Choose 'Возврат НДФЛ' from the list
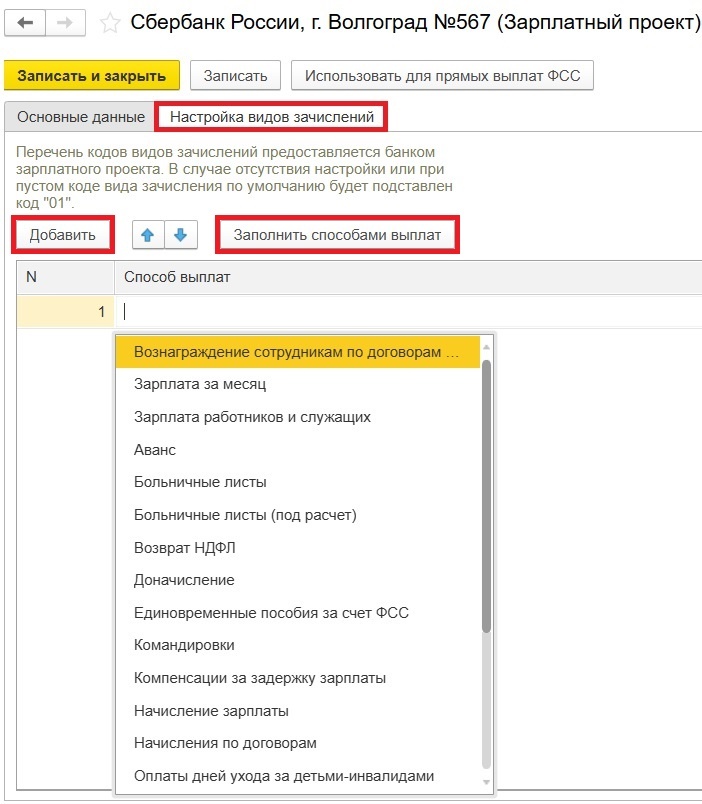 297,548
